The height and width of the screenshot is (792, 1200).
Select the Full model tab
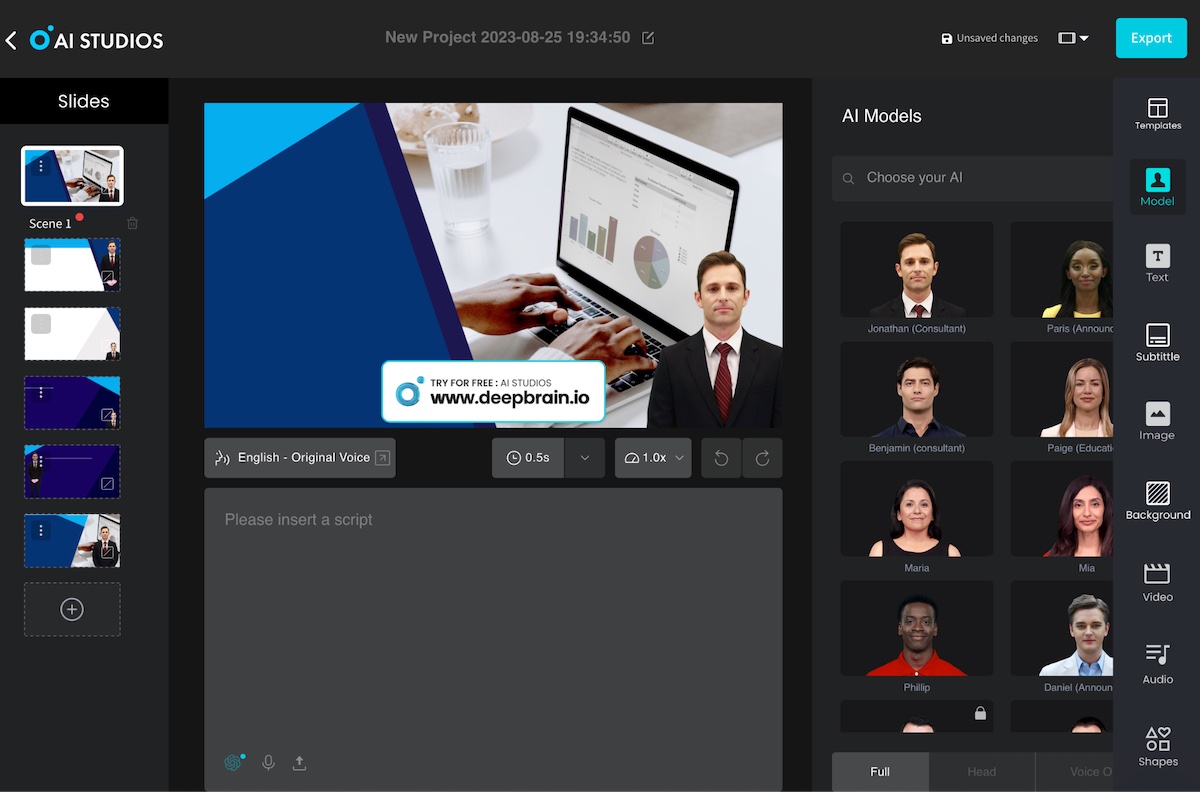pos(880,772)
